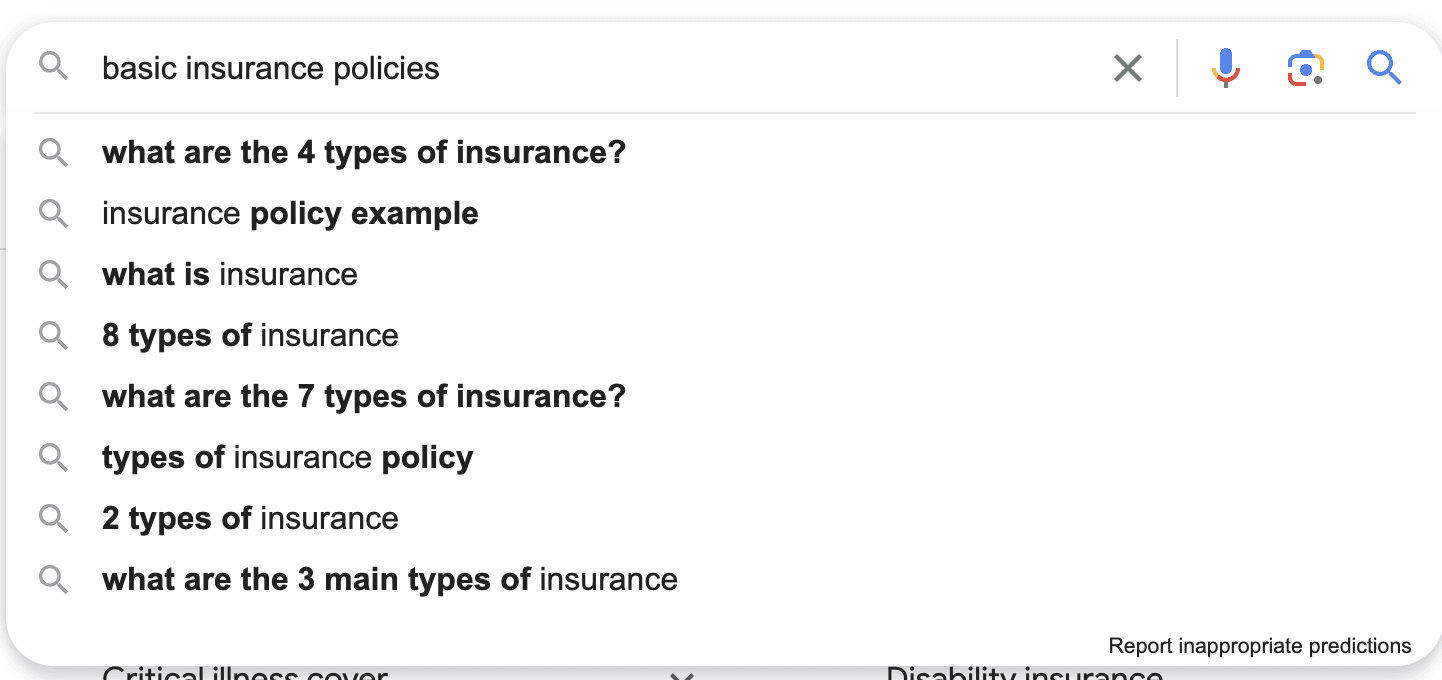This screenshot has width=1442, height=680.
Task: Click the voice search microphone icon
Action: 1226,68
